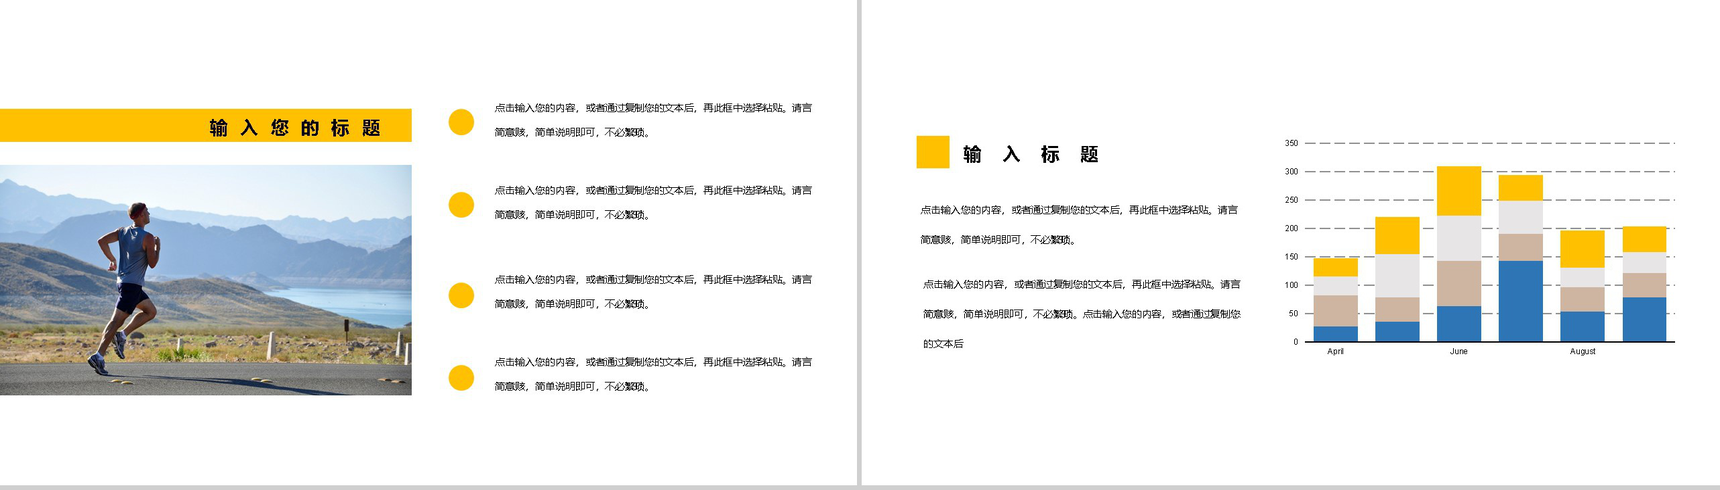Image resolution: width=1720 pixels, height=490 pixels.
Task: Click the gray segment of the August bar
Action: click(x=1582, y=278)
